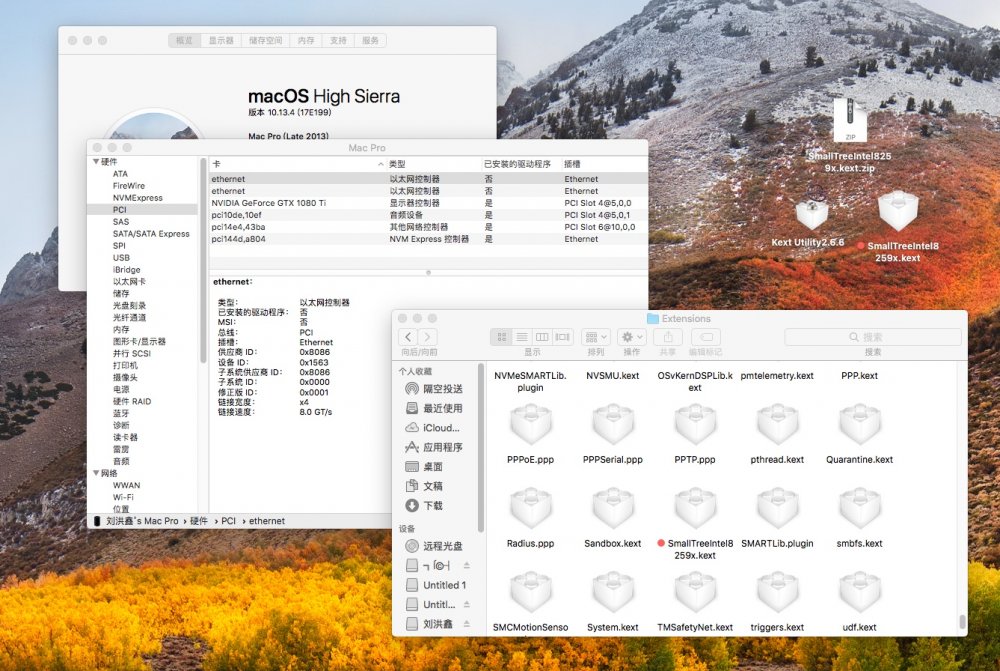1000x671 pixels.
Task: Select the pci144d,a804 row
Action: (x=428, y=239)
